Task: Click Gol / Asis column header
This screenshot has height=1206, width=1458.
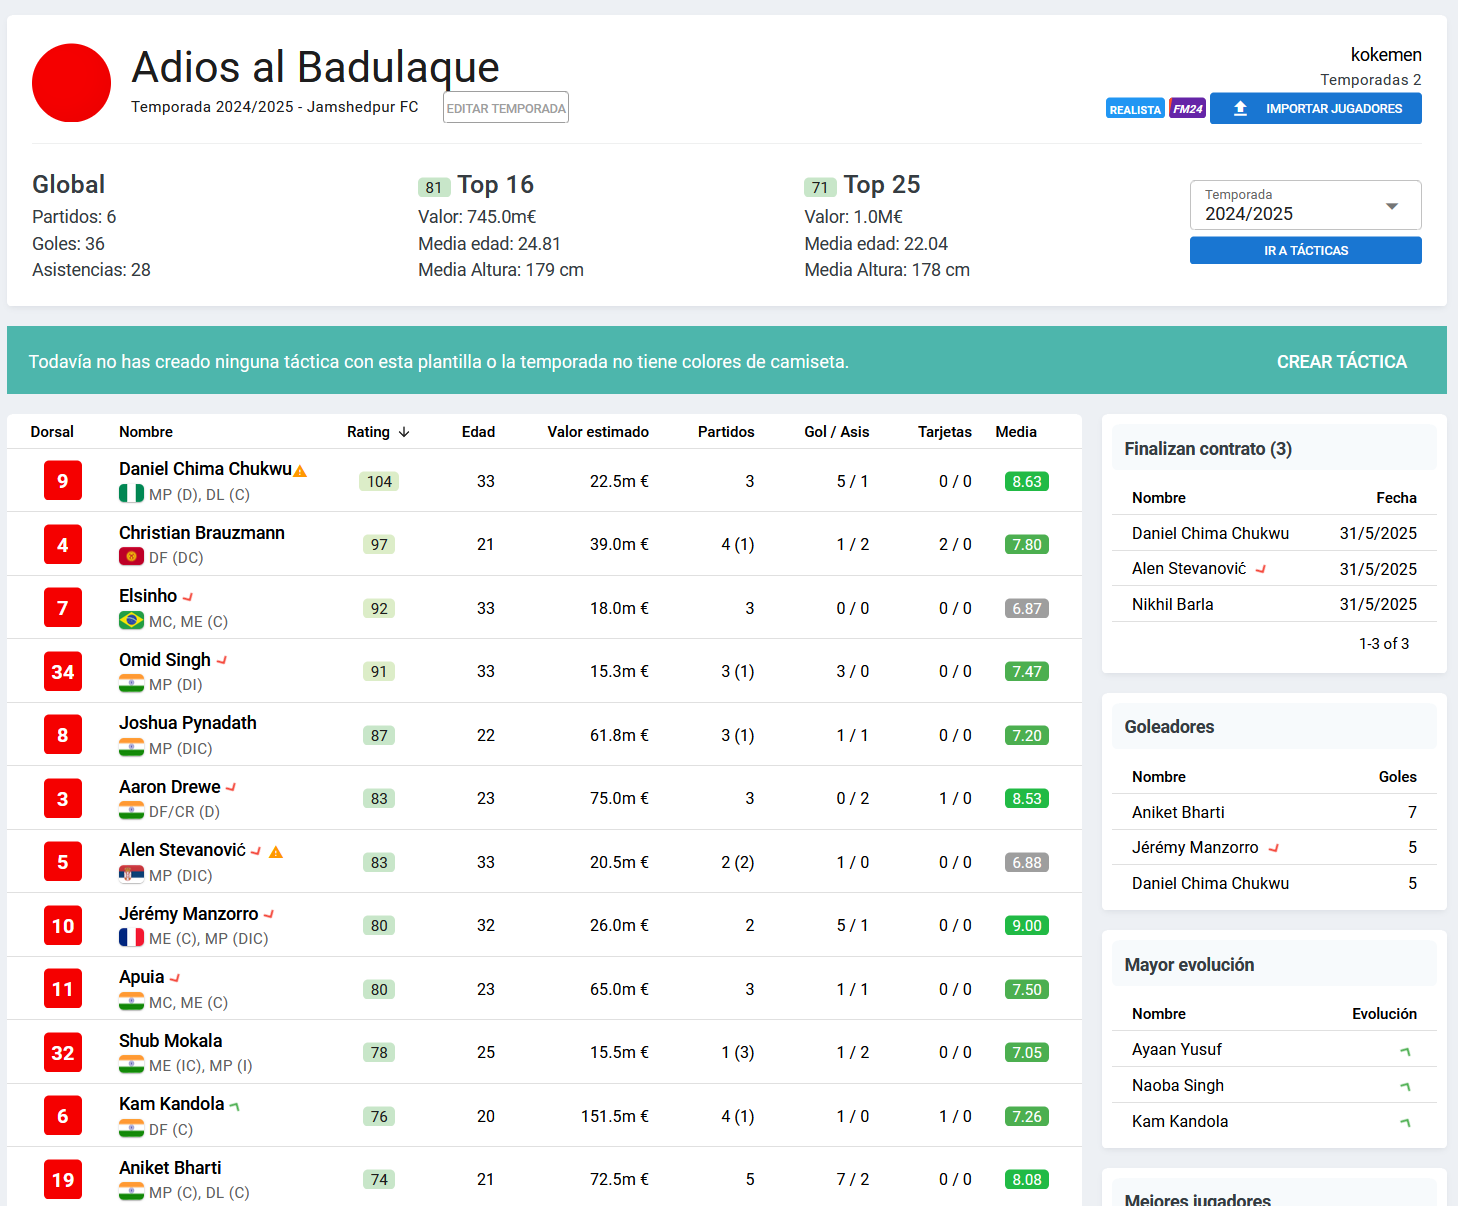Action: 837,432
